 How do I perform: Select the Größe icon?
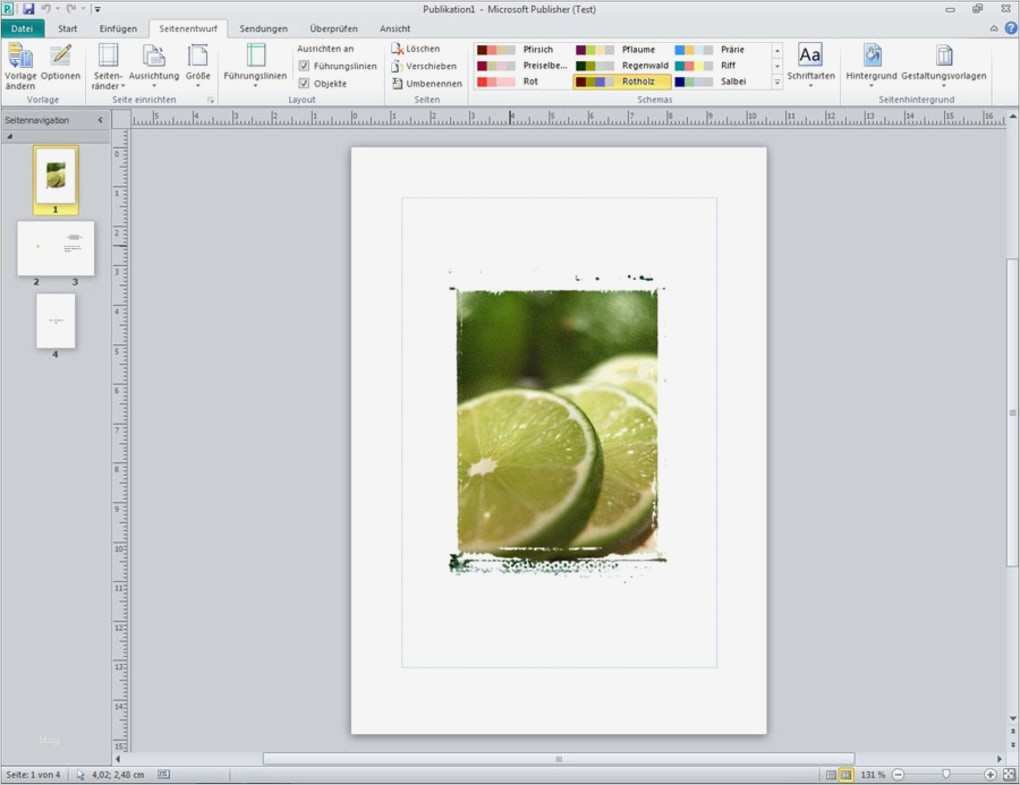[x=197, y=62]
